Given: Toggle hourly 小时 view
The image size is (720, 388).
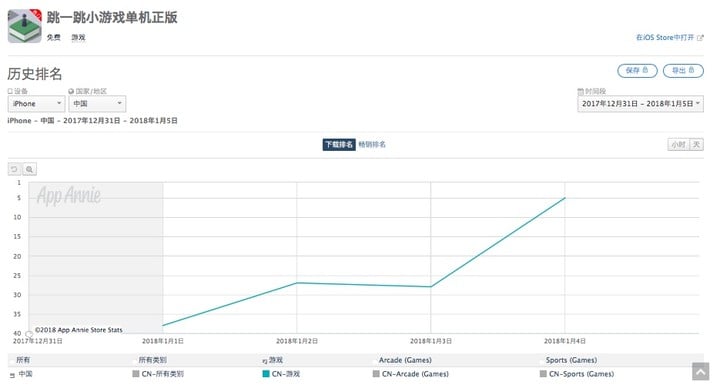Looking at the screenshot, I should click(679, 145).
